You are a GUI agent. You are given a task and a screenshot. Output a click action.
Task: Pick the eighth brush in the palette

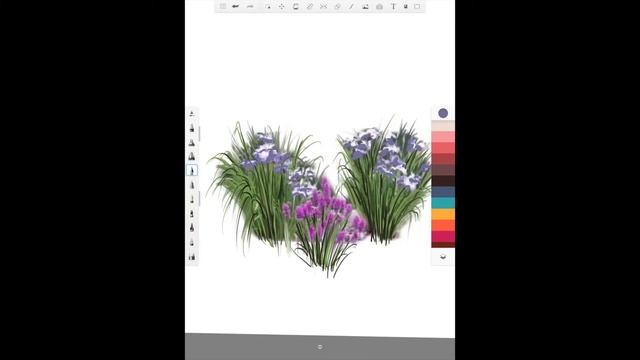click(192, 213)
